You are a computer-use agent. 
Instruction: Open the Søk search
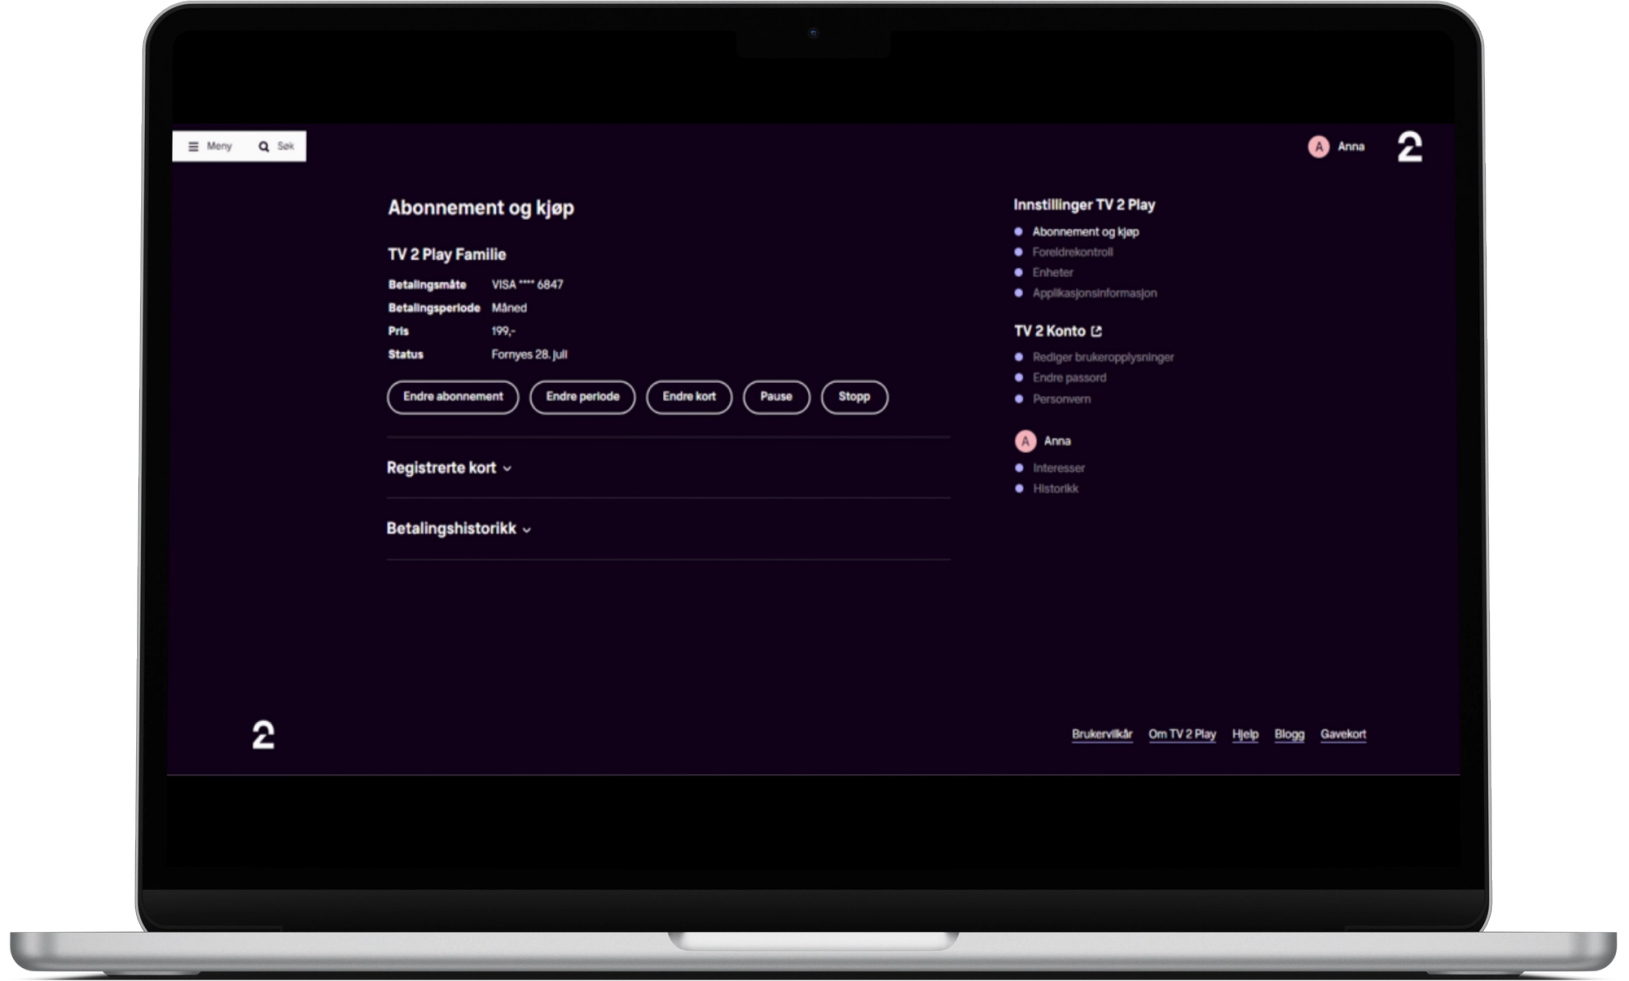tap(276, 146)
